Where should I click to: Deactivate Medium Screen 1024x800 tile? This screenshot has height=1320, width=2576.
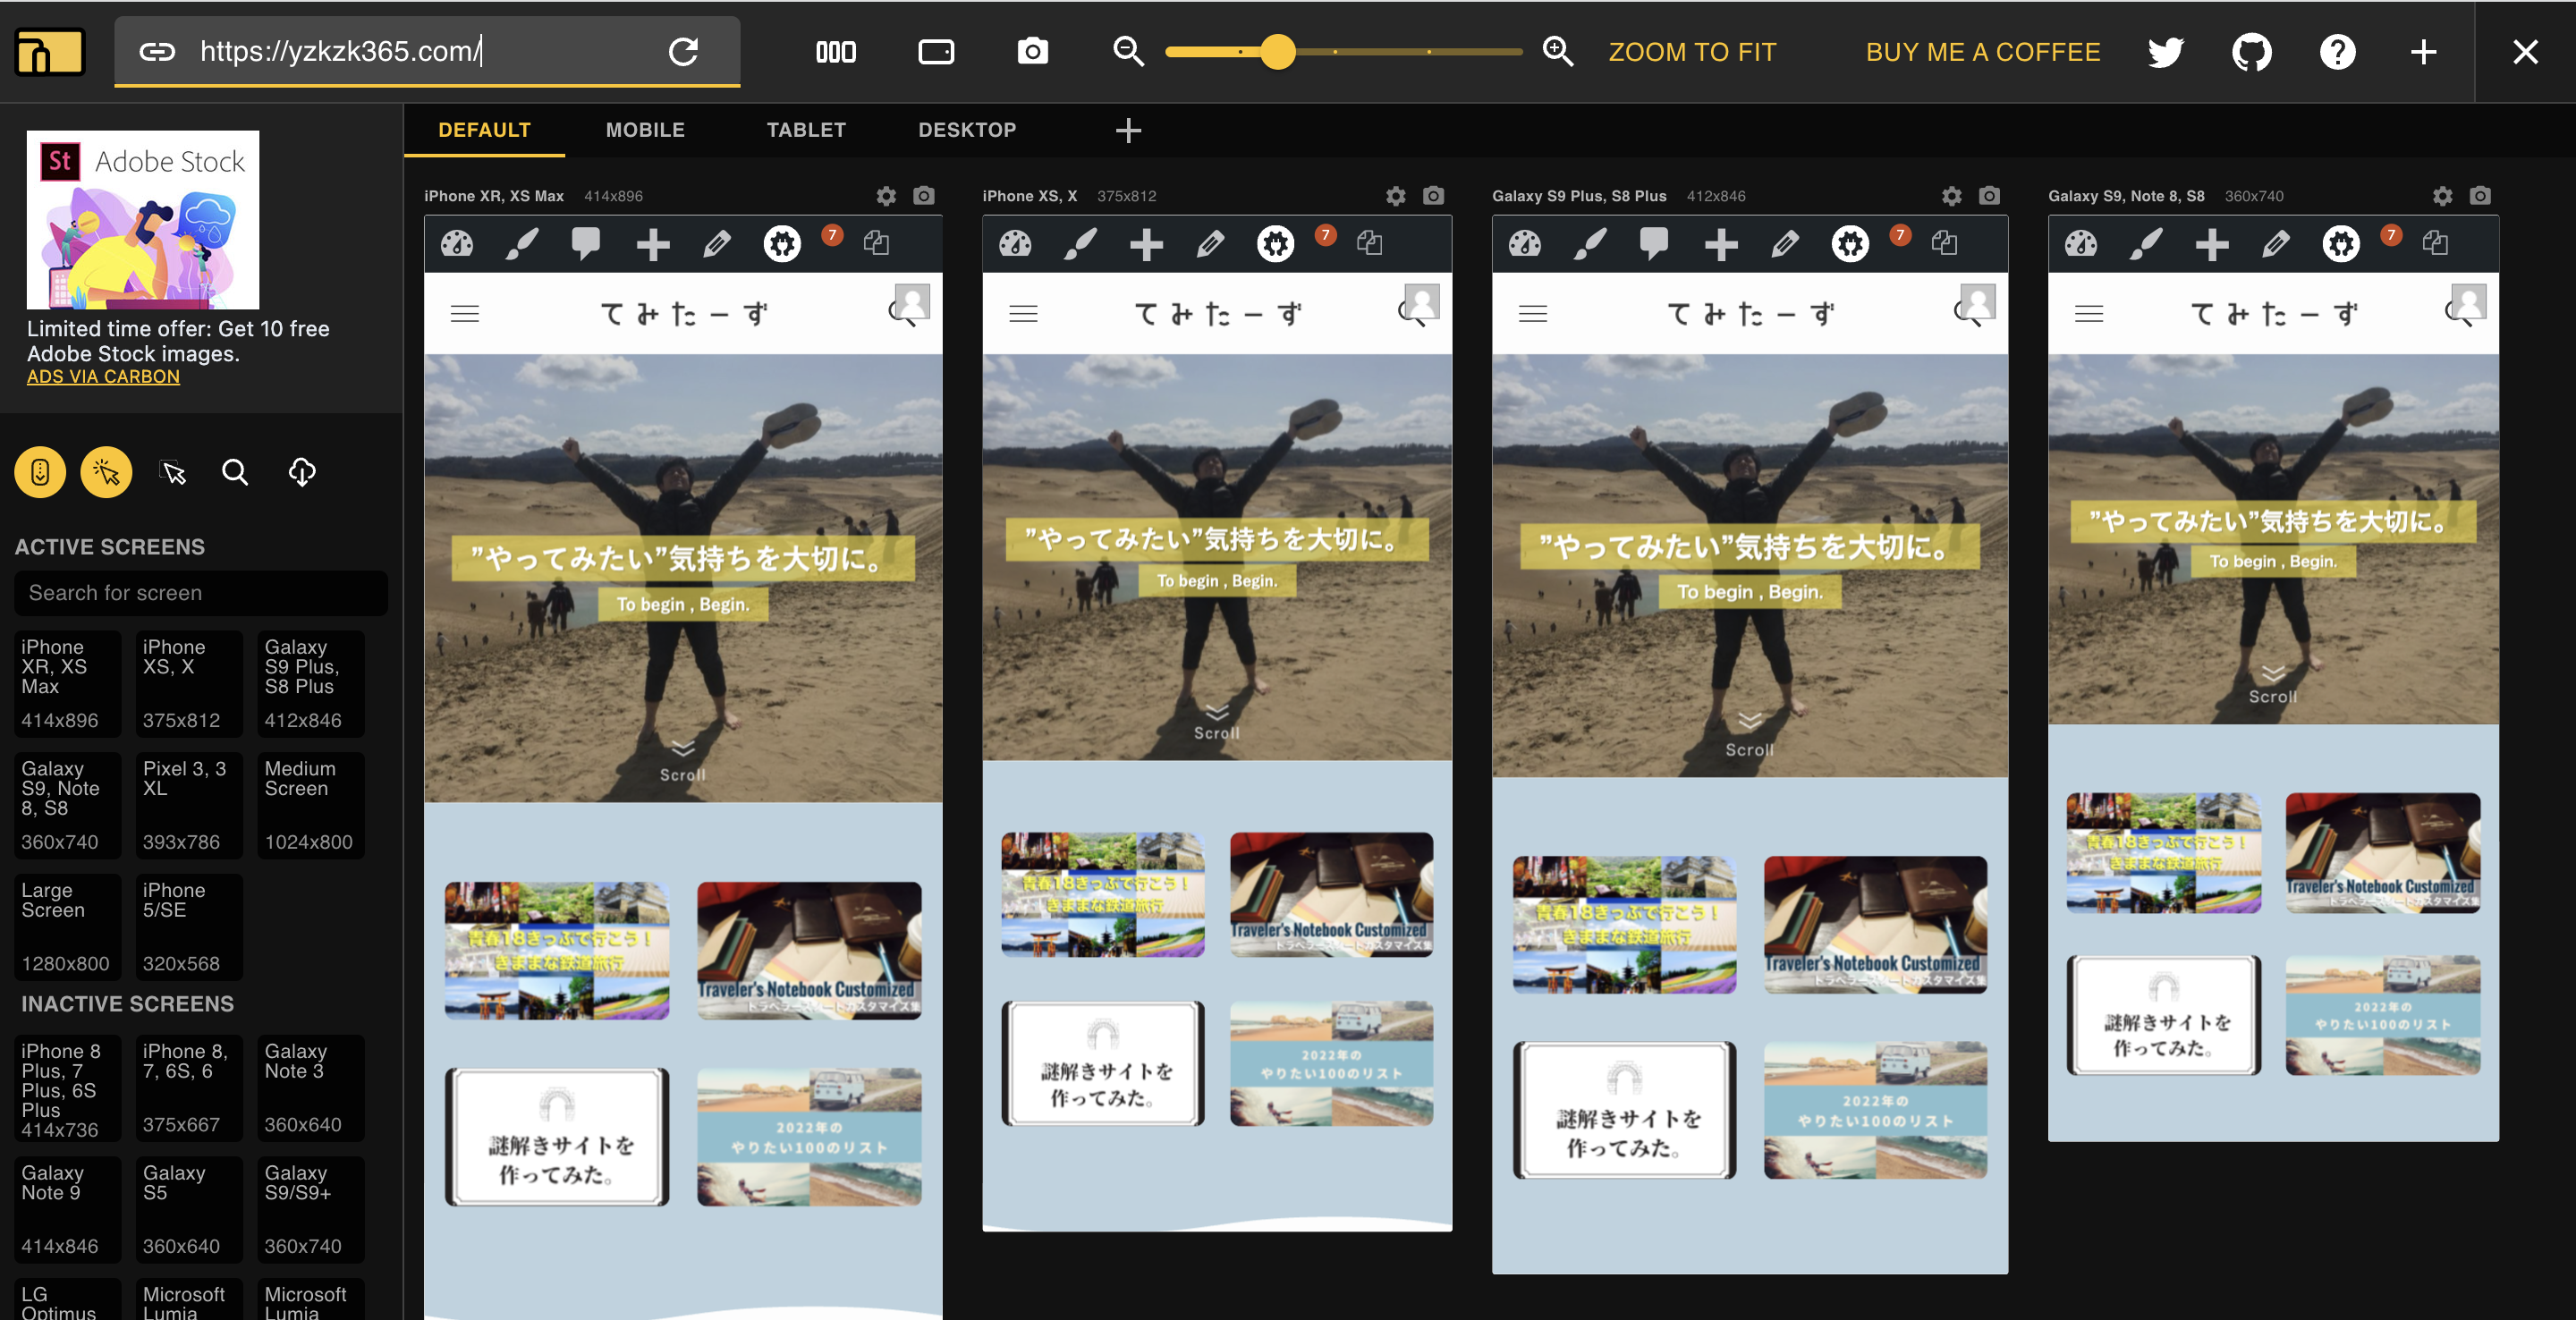(x=311, y=805)
